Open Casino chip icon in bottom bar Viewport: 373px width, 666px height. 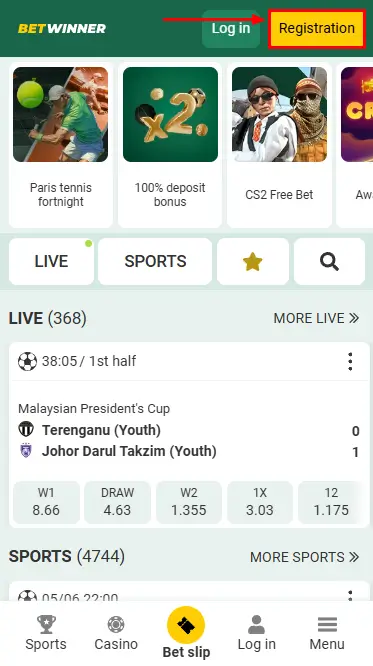[x=116, y=624]
